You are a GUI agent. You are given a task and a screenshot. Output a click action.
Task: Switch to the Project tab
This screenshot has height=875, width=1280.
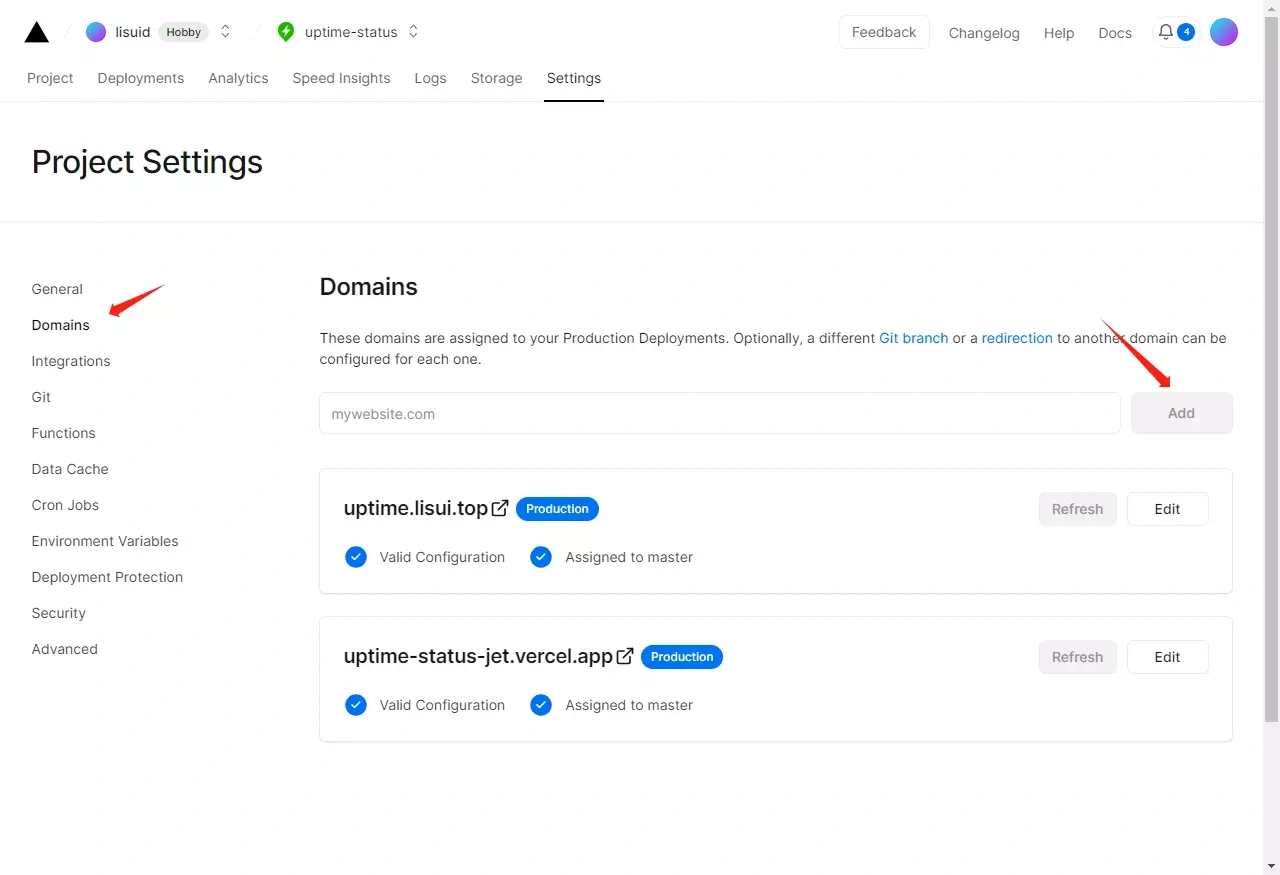50,78
